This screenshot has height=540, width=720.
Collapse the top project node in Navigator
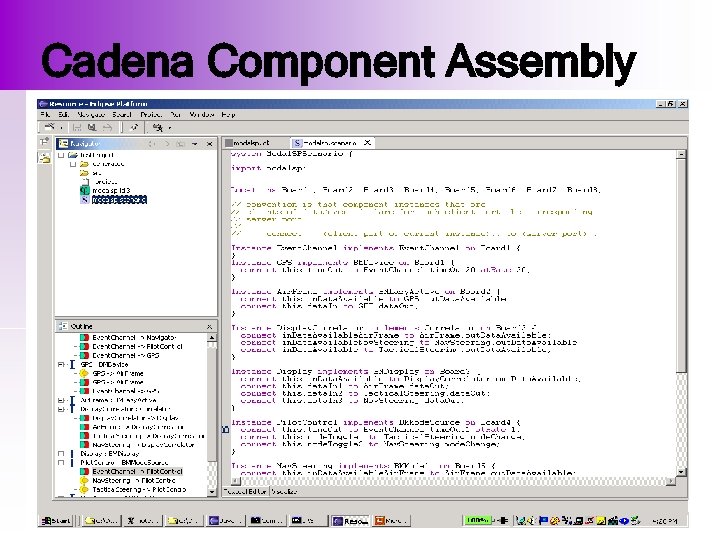pyautogui.click(x=61, y=155)
